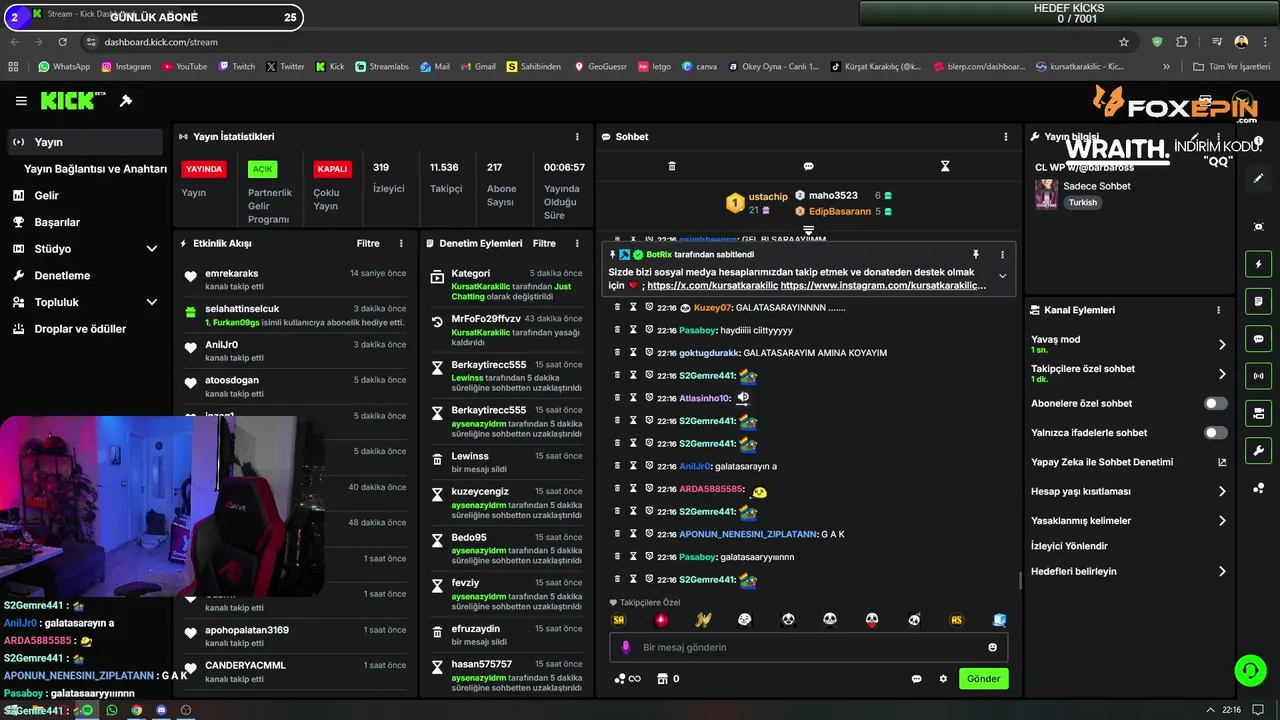This screenshot has height=720, width=1280.
Task: Click the chat icon in right sidebar
Action: pyautogui.click(x=1258, y=339)
